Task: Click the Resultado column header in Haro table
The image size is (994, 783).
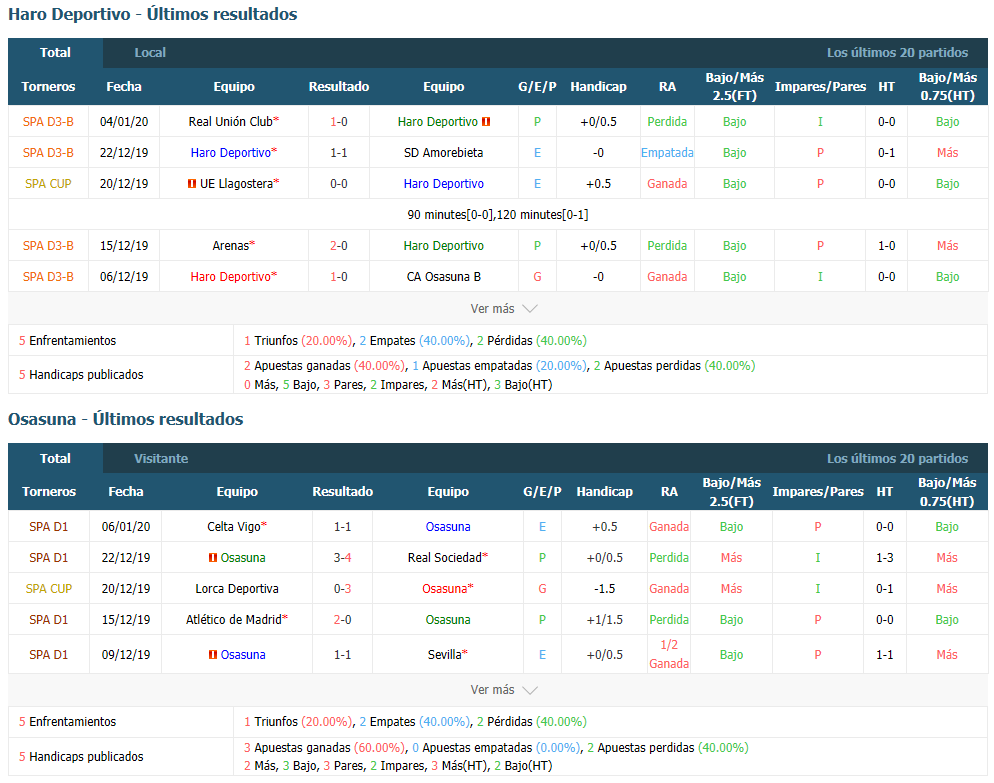Action: pyautogui.click(x=339, y=87)
